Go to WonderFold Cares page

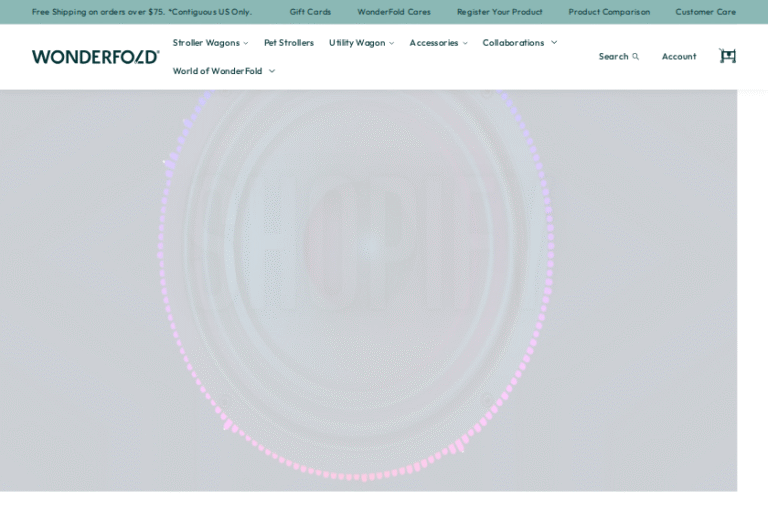394,12
